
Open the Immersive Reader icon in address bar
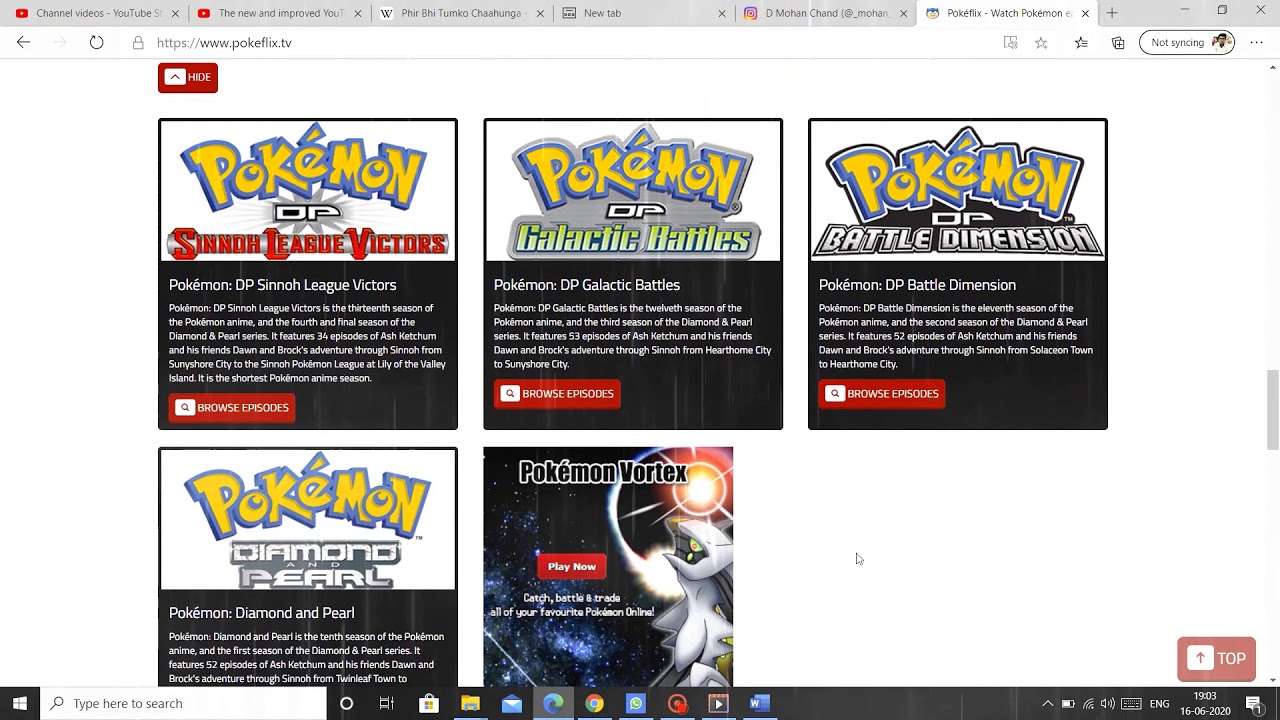(1011, 43)
